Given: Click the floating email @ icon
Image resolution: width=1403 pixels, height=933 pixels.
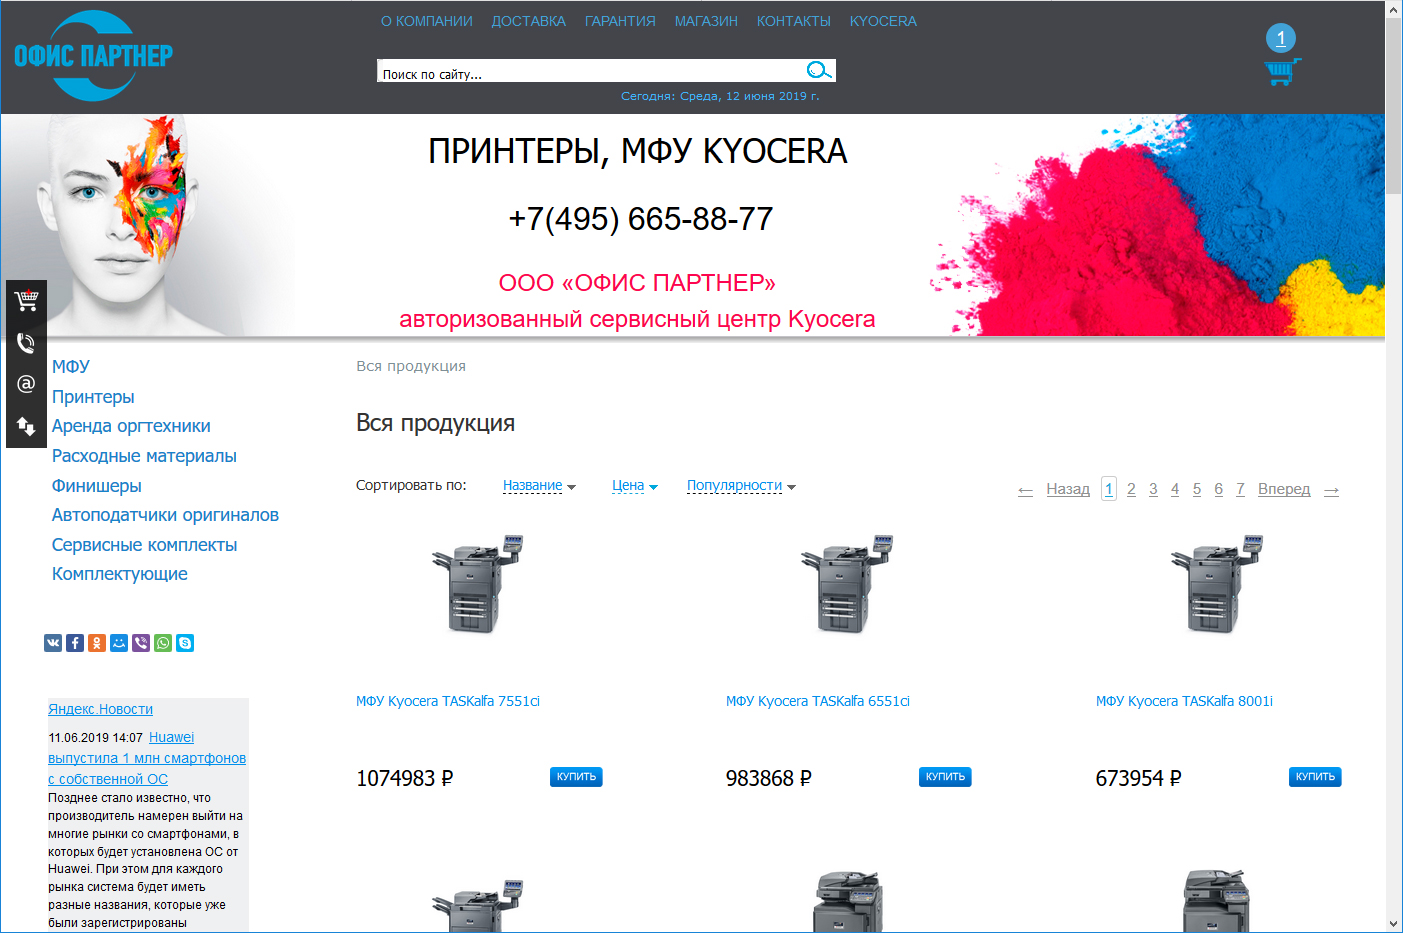Looking at the screenshot, I should point(26,384).
